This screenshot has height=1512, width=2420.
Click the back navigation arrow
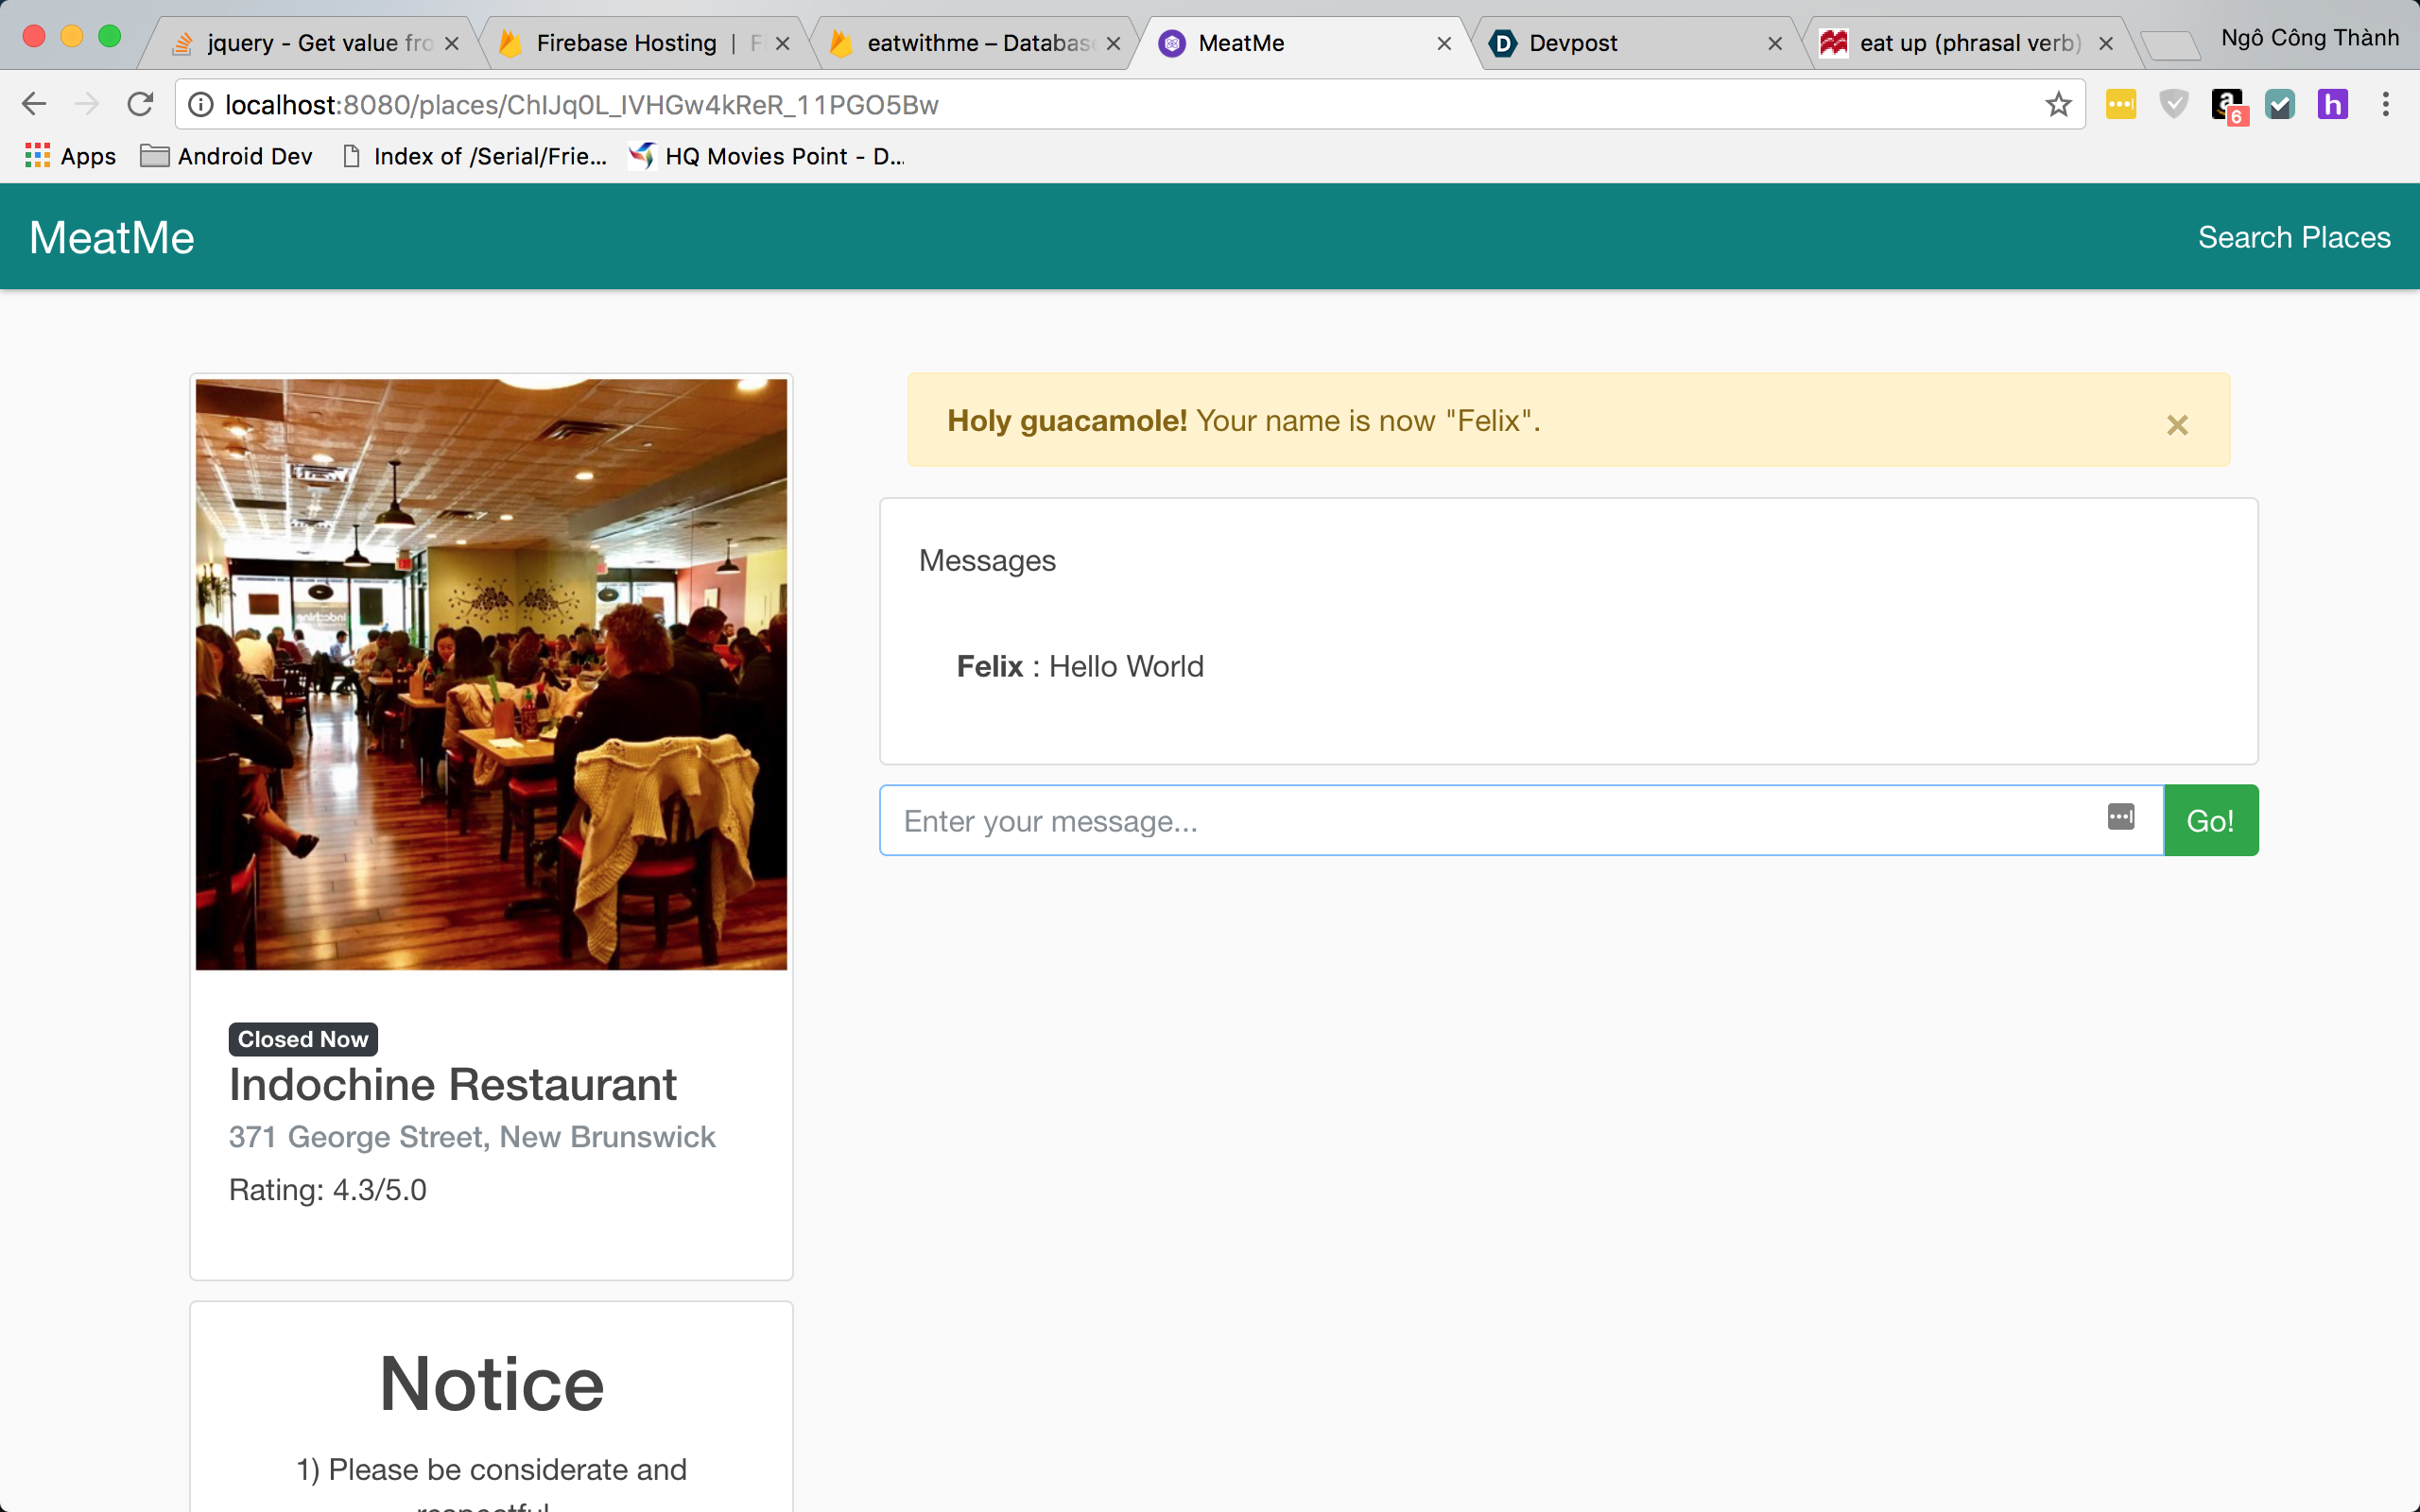click(34, 104)
